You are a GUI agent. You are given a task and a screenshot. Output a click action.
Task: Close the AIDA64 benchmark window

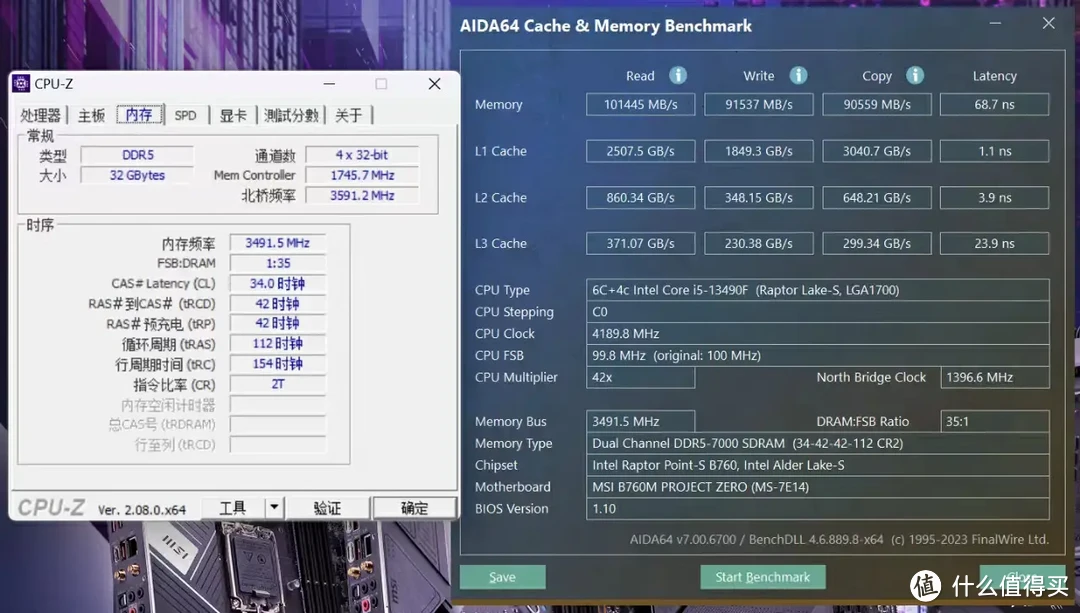[1048, 23]
